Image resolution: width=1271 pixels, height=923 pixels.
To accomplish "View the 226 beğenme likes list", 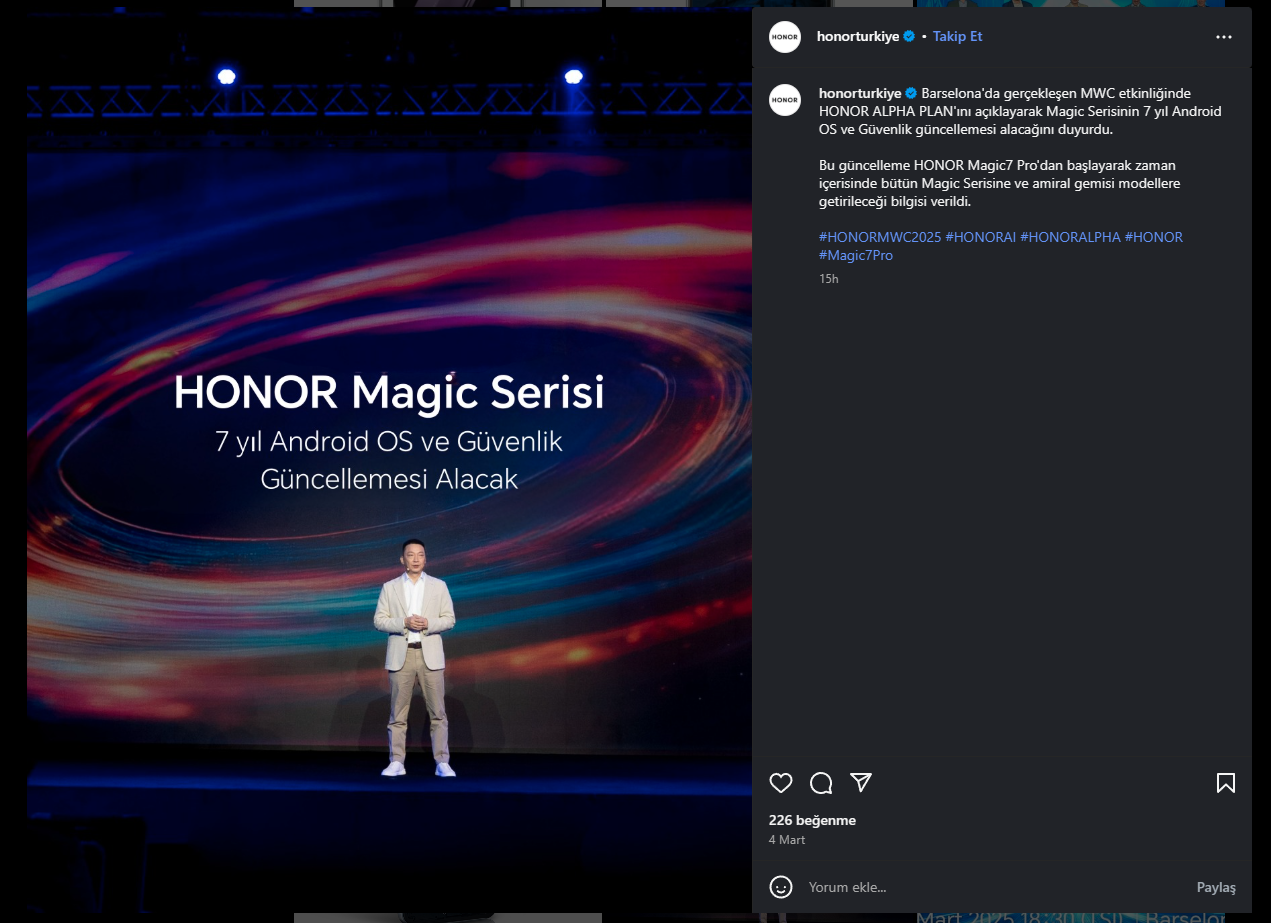I will pyautogui.click(x=812, y=820).
